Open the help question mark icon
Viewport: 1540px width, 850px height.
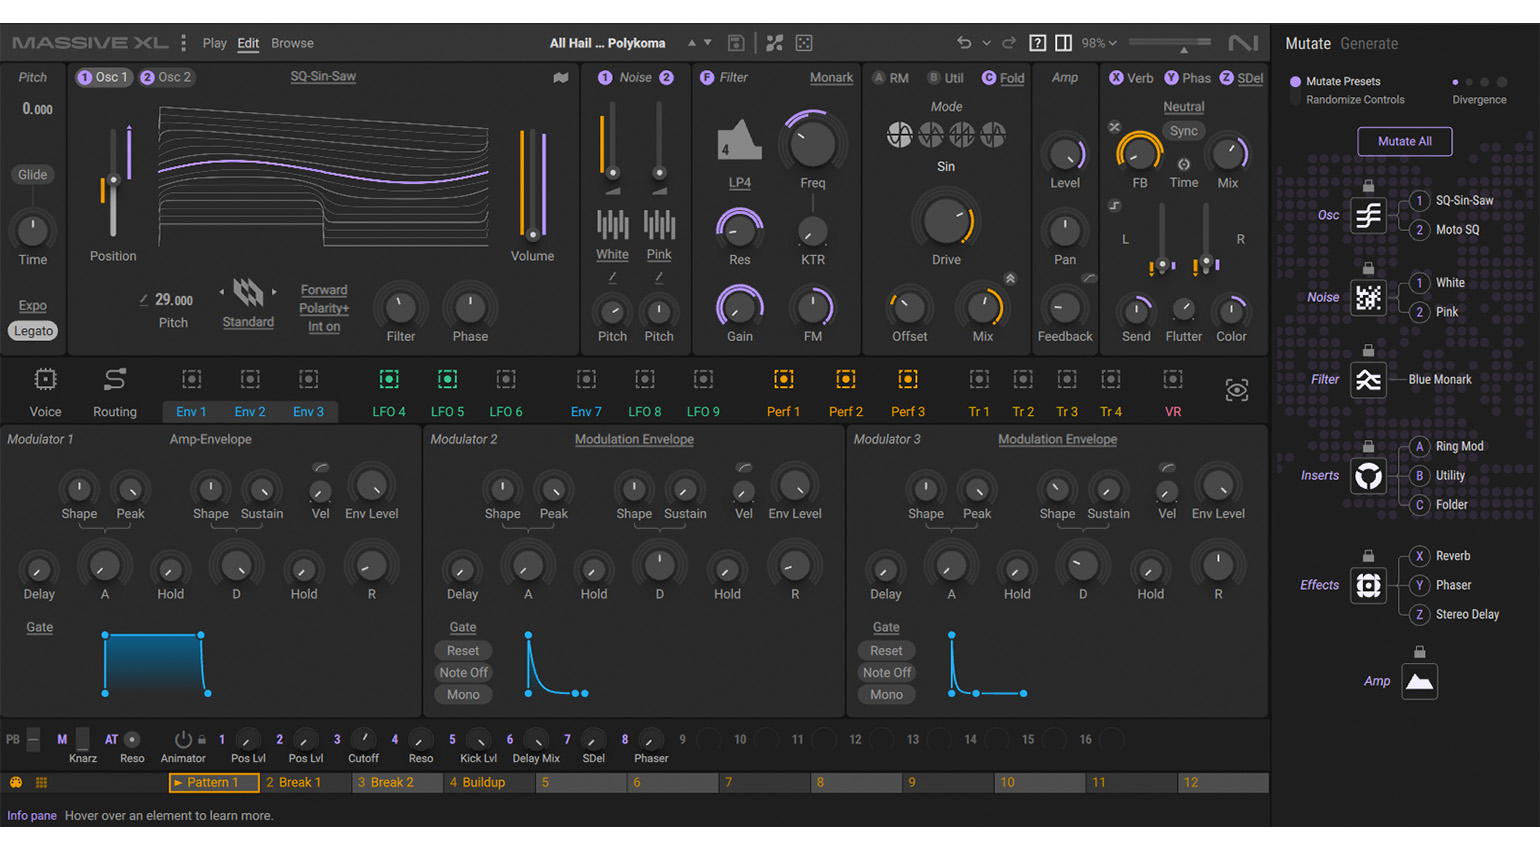point(1038,43)
